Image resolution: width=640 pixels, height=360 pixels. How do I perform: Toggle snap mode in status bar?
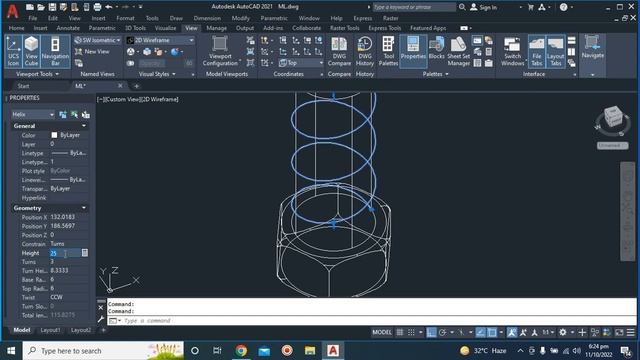(x=411, y=333)
